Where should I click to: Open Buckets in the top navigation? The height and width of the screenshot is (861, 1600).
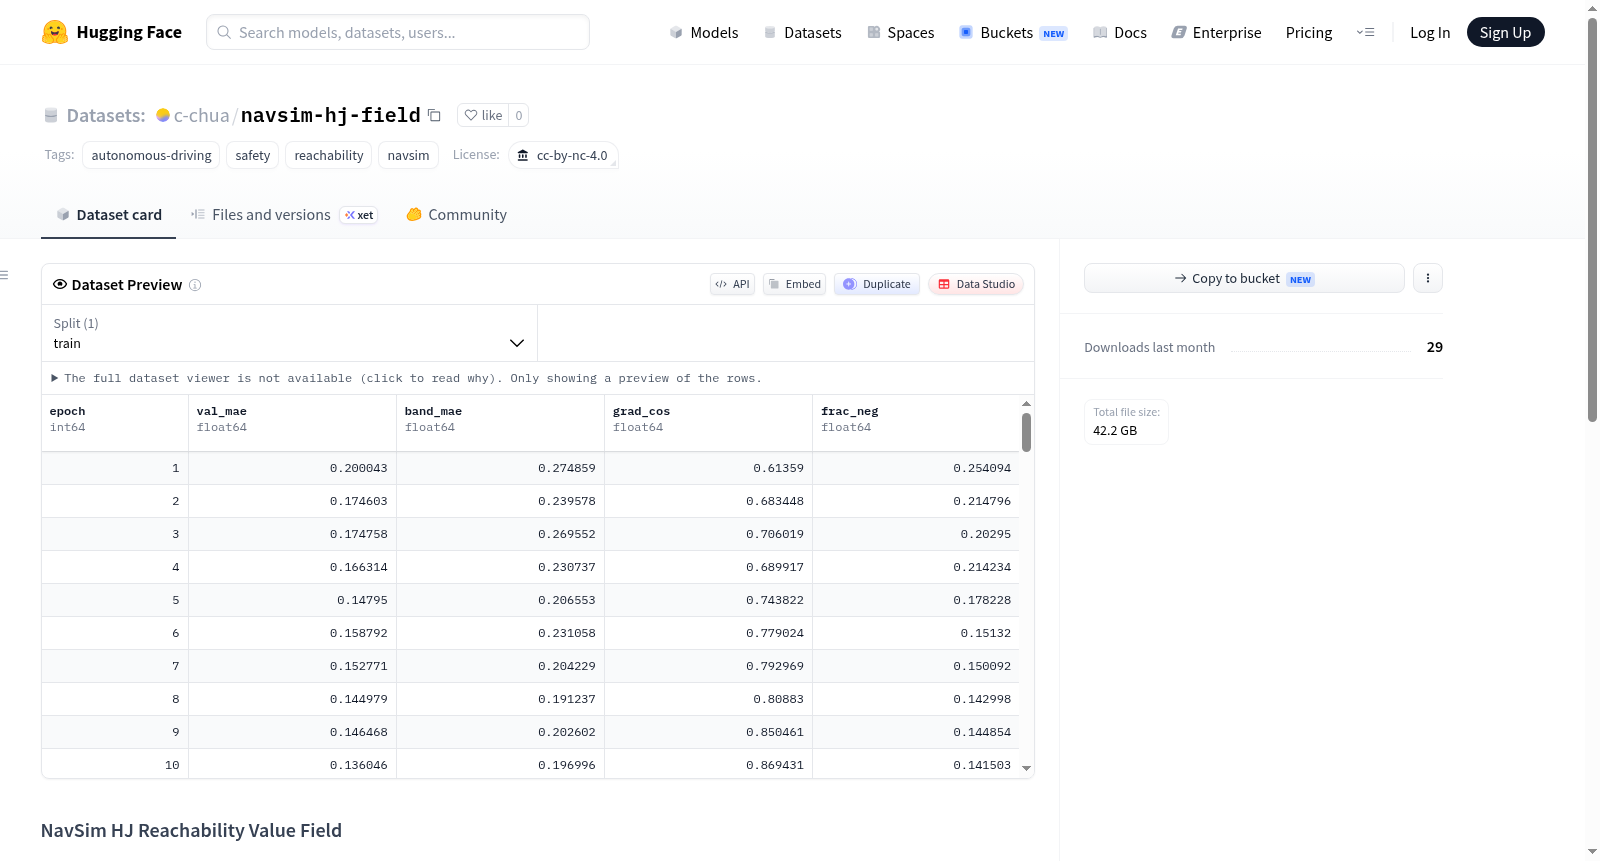1013,32
